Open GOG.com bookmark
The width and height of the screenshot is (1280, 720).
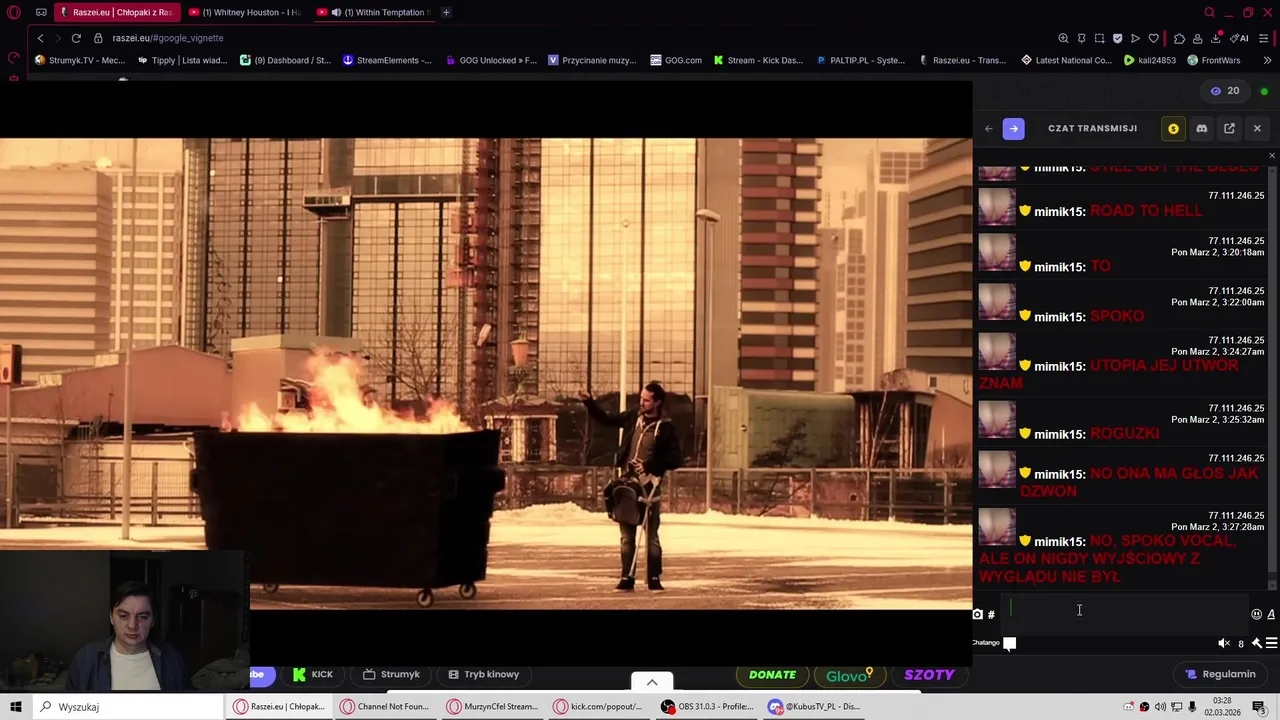(x=676, y=60)
